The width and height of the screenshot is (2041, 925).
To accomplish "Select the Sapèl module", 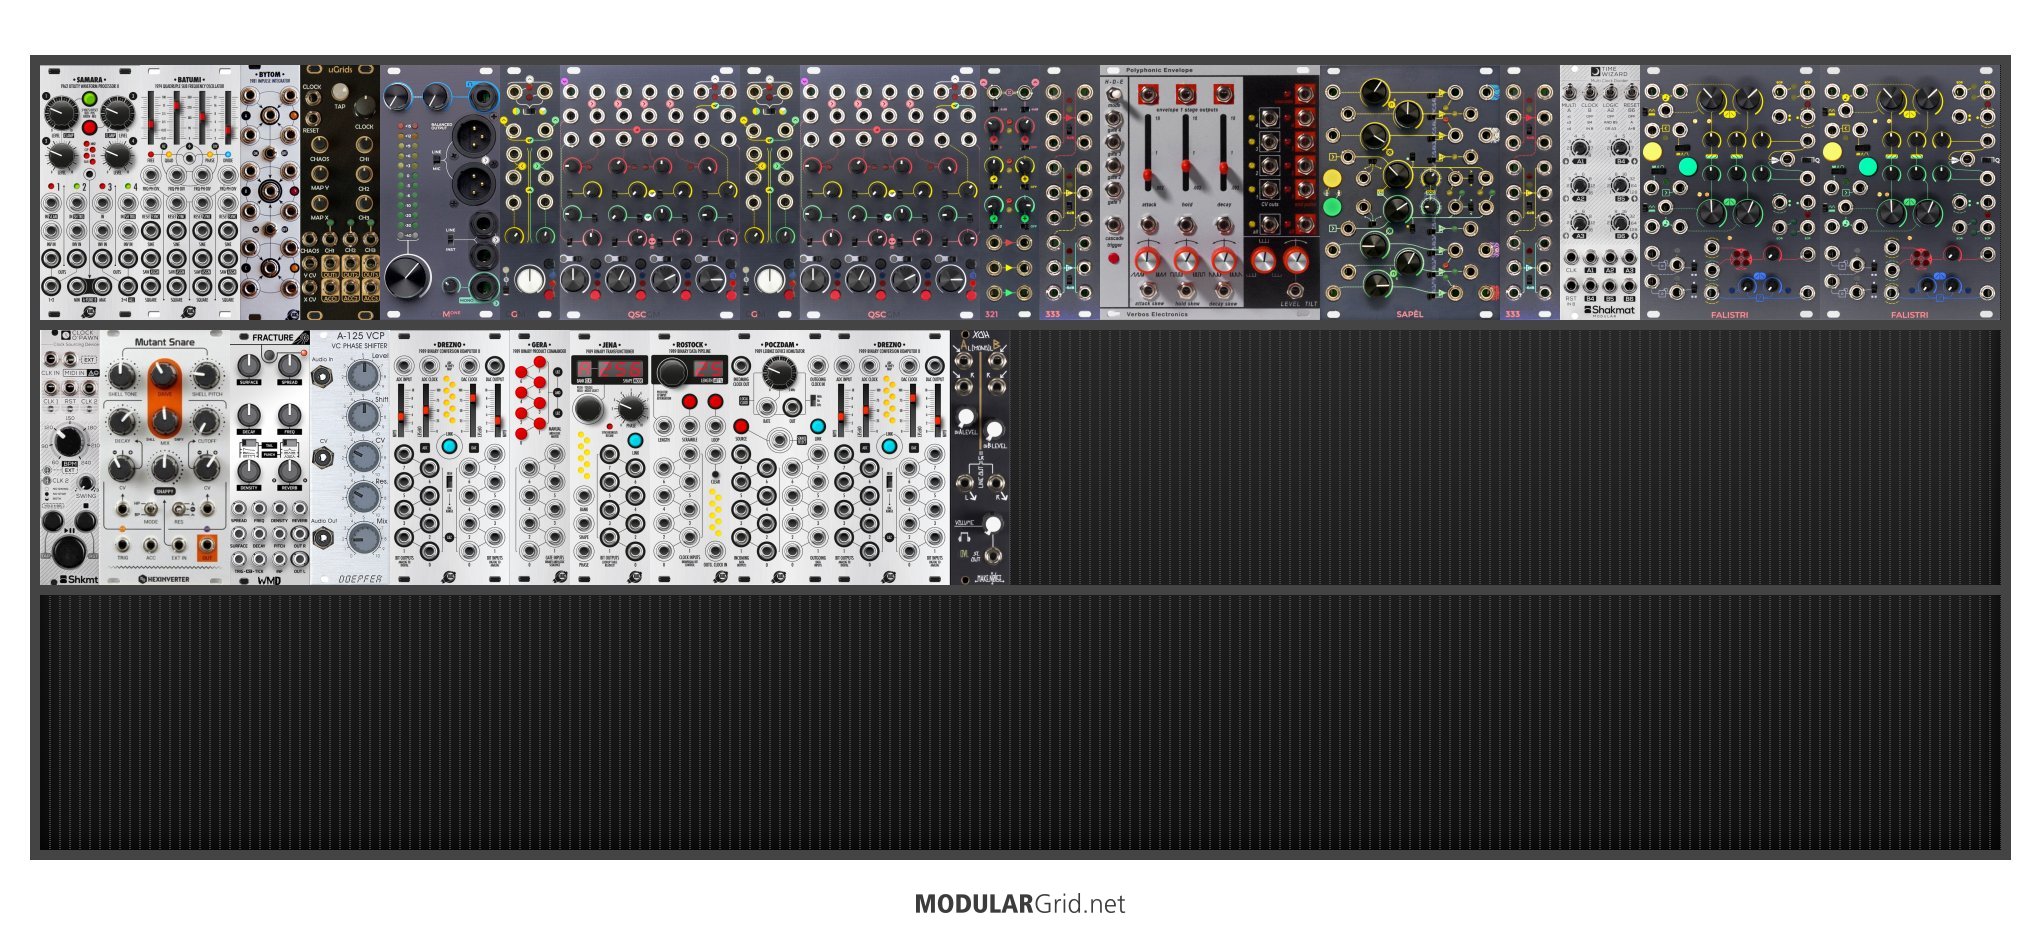I will 1410,193.
